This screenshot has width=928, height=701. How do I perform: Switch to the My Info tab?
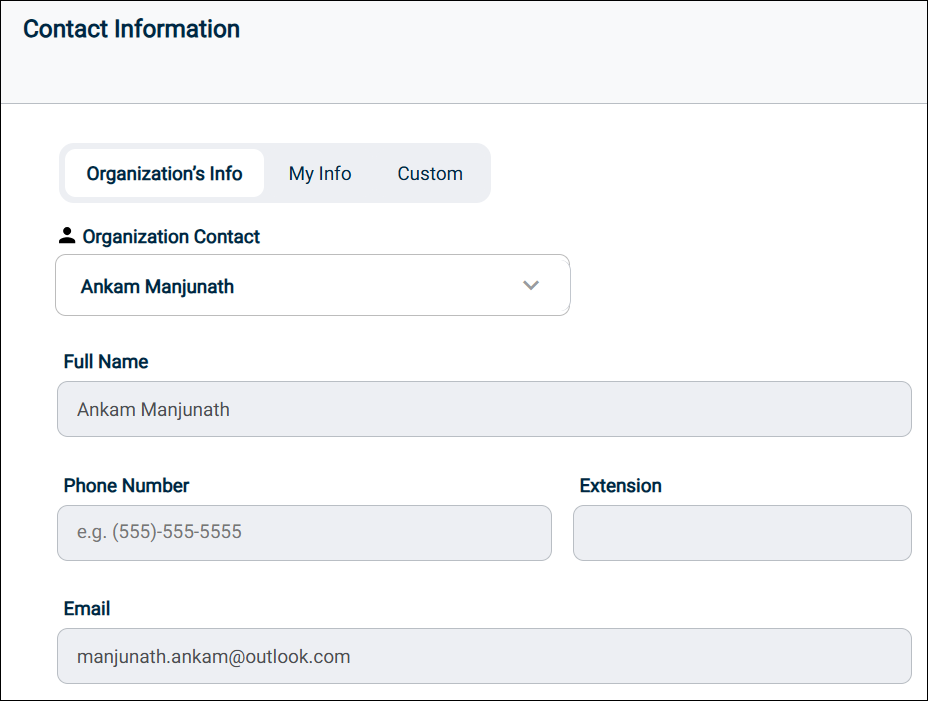[320, 174]
